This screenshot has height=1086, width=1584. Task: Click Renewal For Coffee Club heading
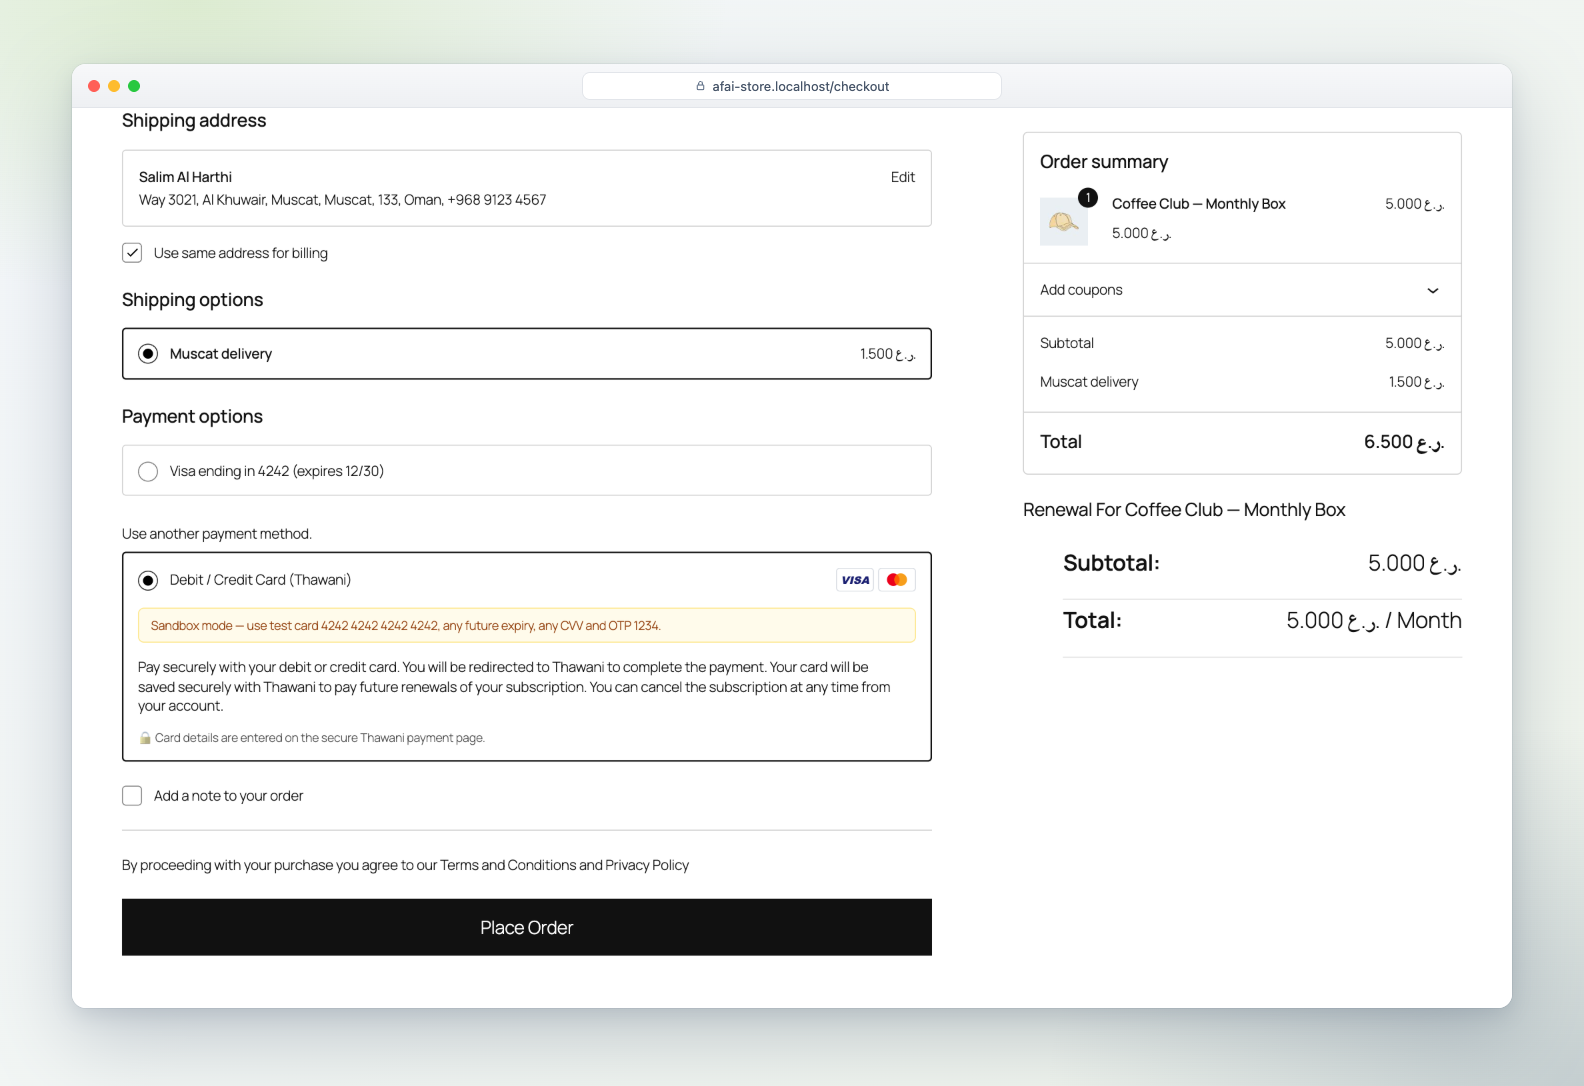[x=1184, y=510]
